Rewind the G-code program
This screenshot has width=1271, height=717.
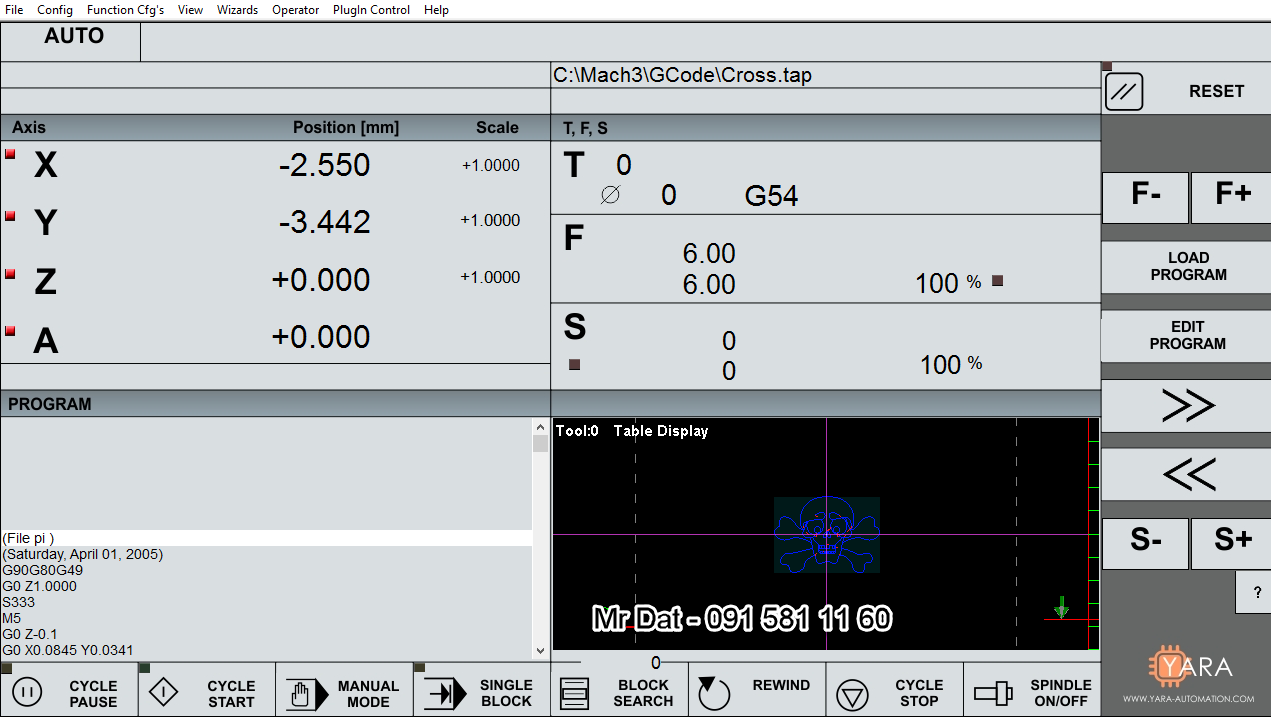point(757,692)
